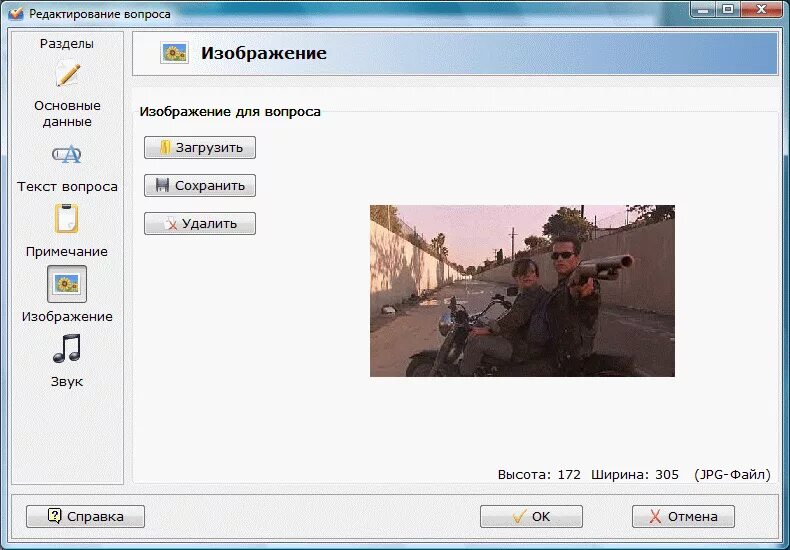Image resolution: width=790 pixels, height=550 pixels.
Task: Click the Сохранить button
Action: (200, 185)
